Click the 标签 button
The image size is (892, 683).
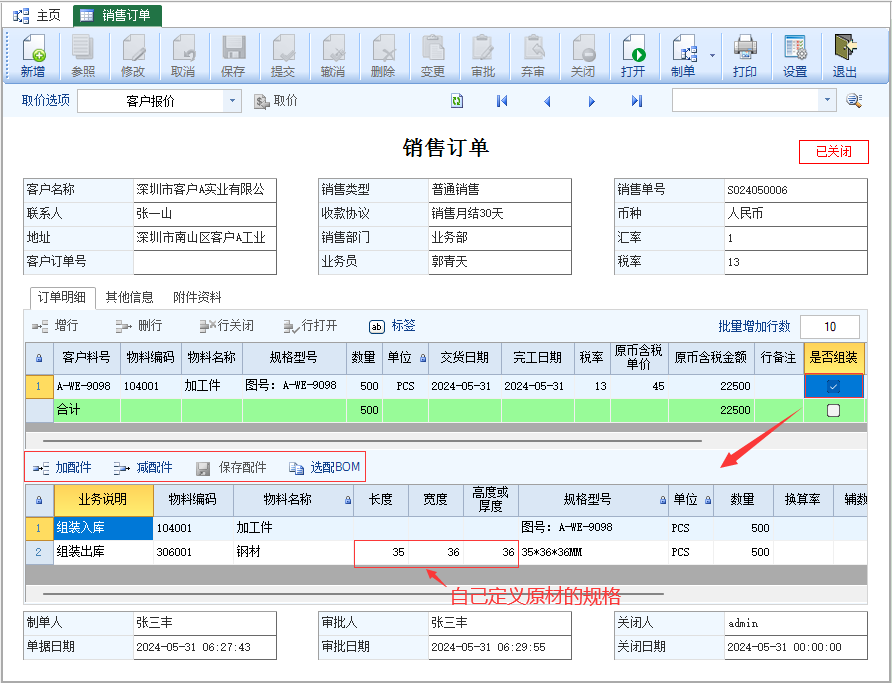point(393,326)
